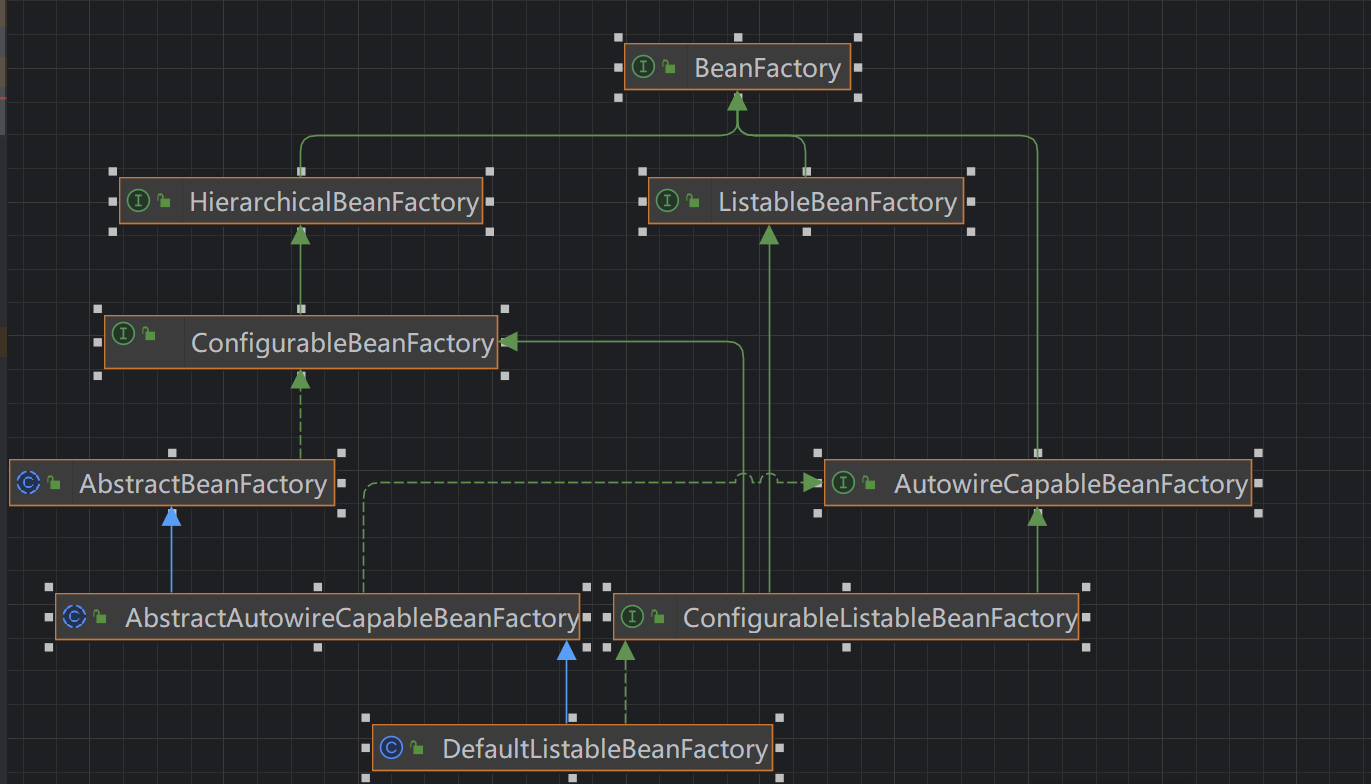Click the interface icon of ConfigurableListableBeanFactory

coord(632,617)
